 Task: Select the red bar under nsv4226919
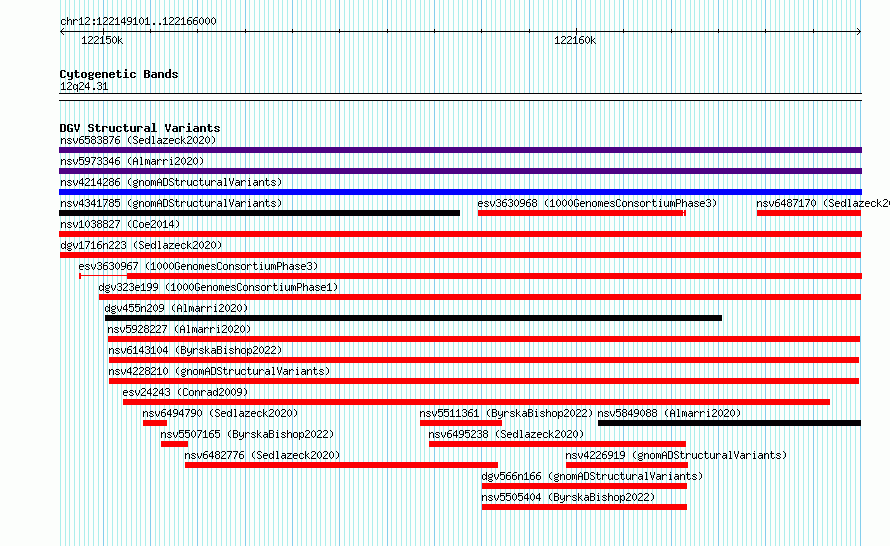point(627,465)
